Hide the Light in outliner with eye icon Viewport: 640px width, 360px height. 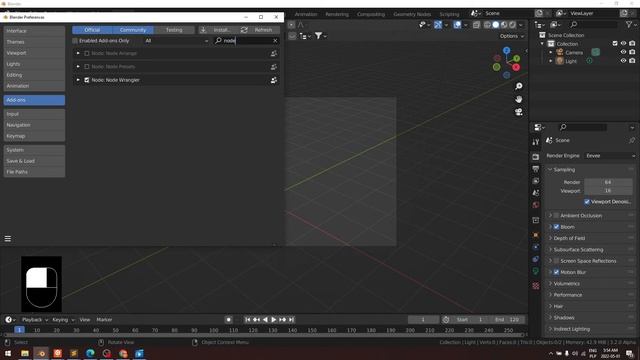pos(623,61)
